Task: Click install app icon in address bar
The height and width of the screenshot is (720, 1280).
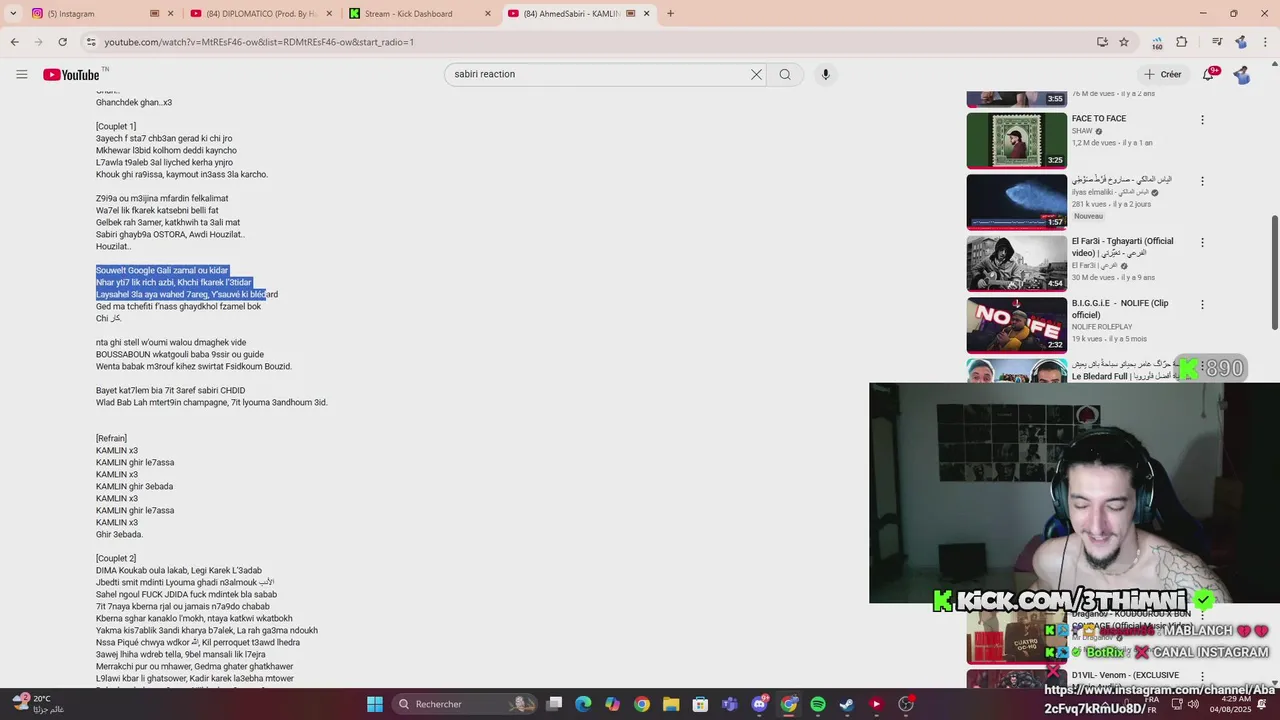Action: click(x=1102, y=42)
